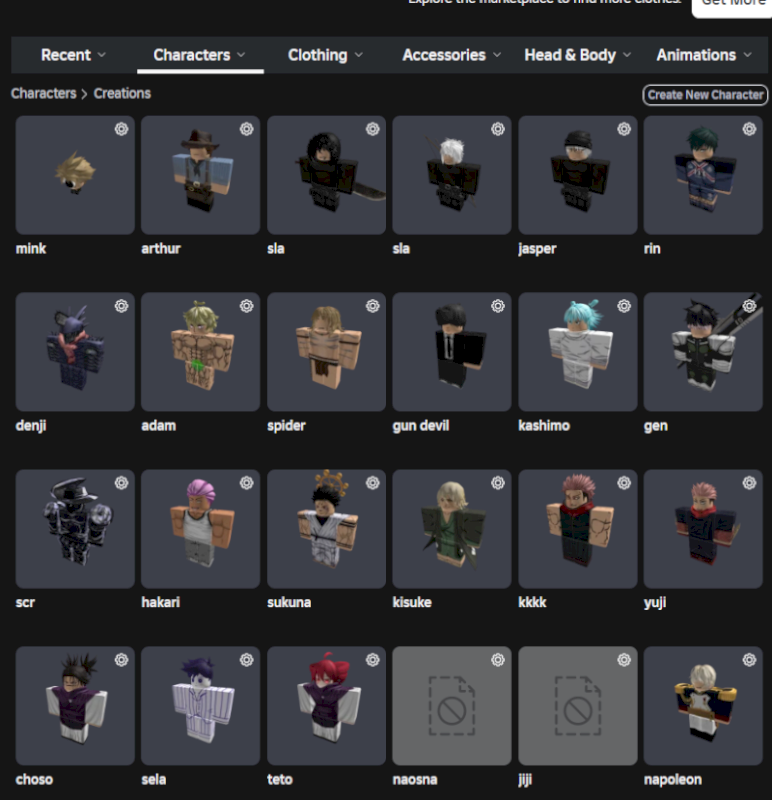Viewport: 772px width, 800px height.
Task: Click the adam character name
Action: [x=159, y=426]
